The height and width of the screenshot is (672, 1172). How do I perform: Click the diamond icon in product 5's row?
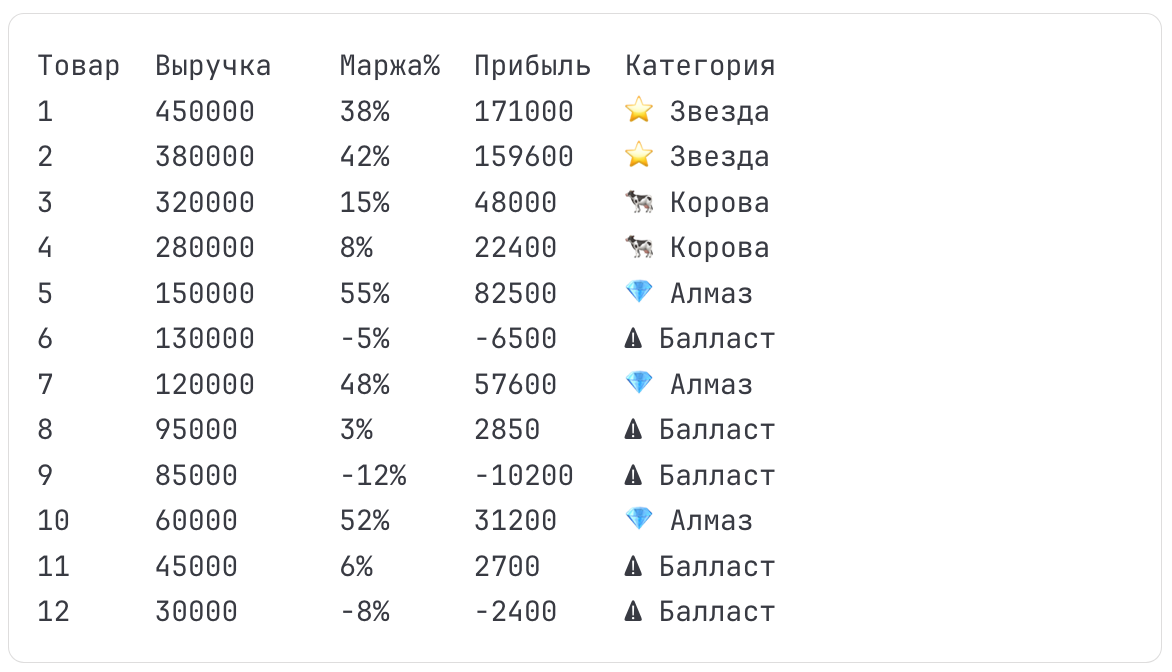[638, 292]
